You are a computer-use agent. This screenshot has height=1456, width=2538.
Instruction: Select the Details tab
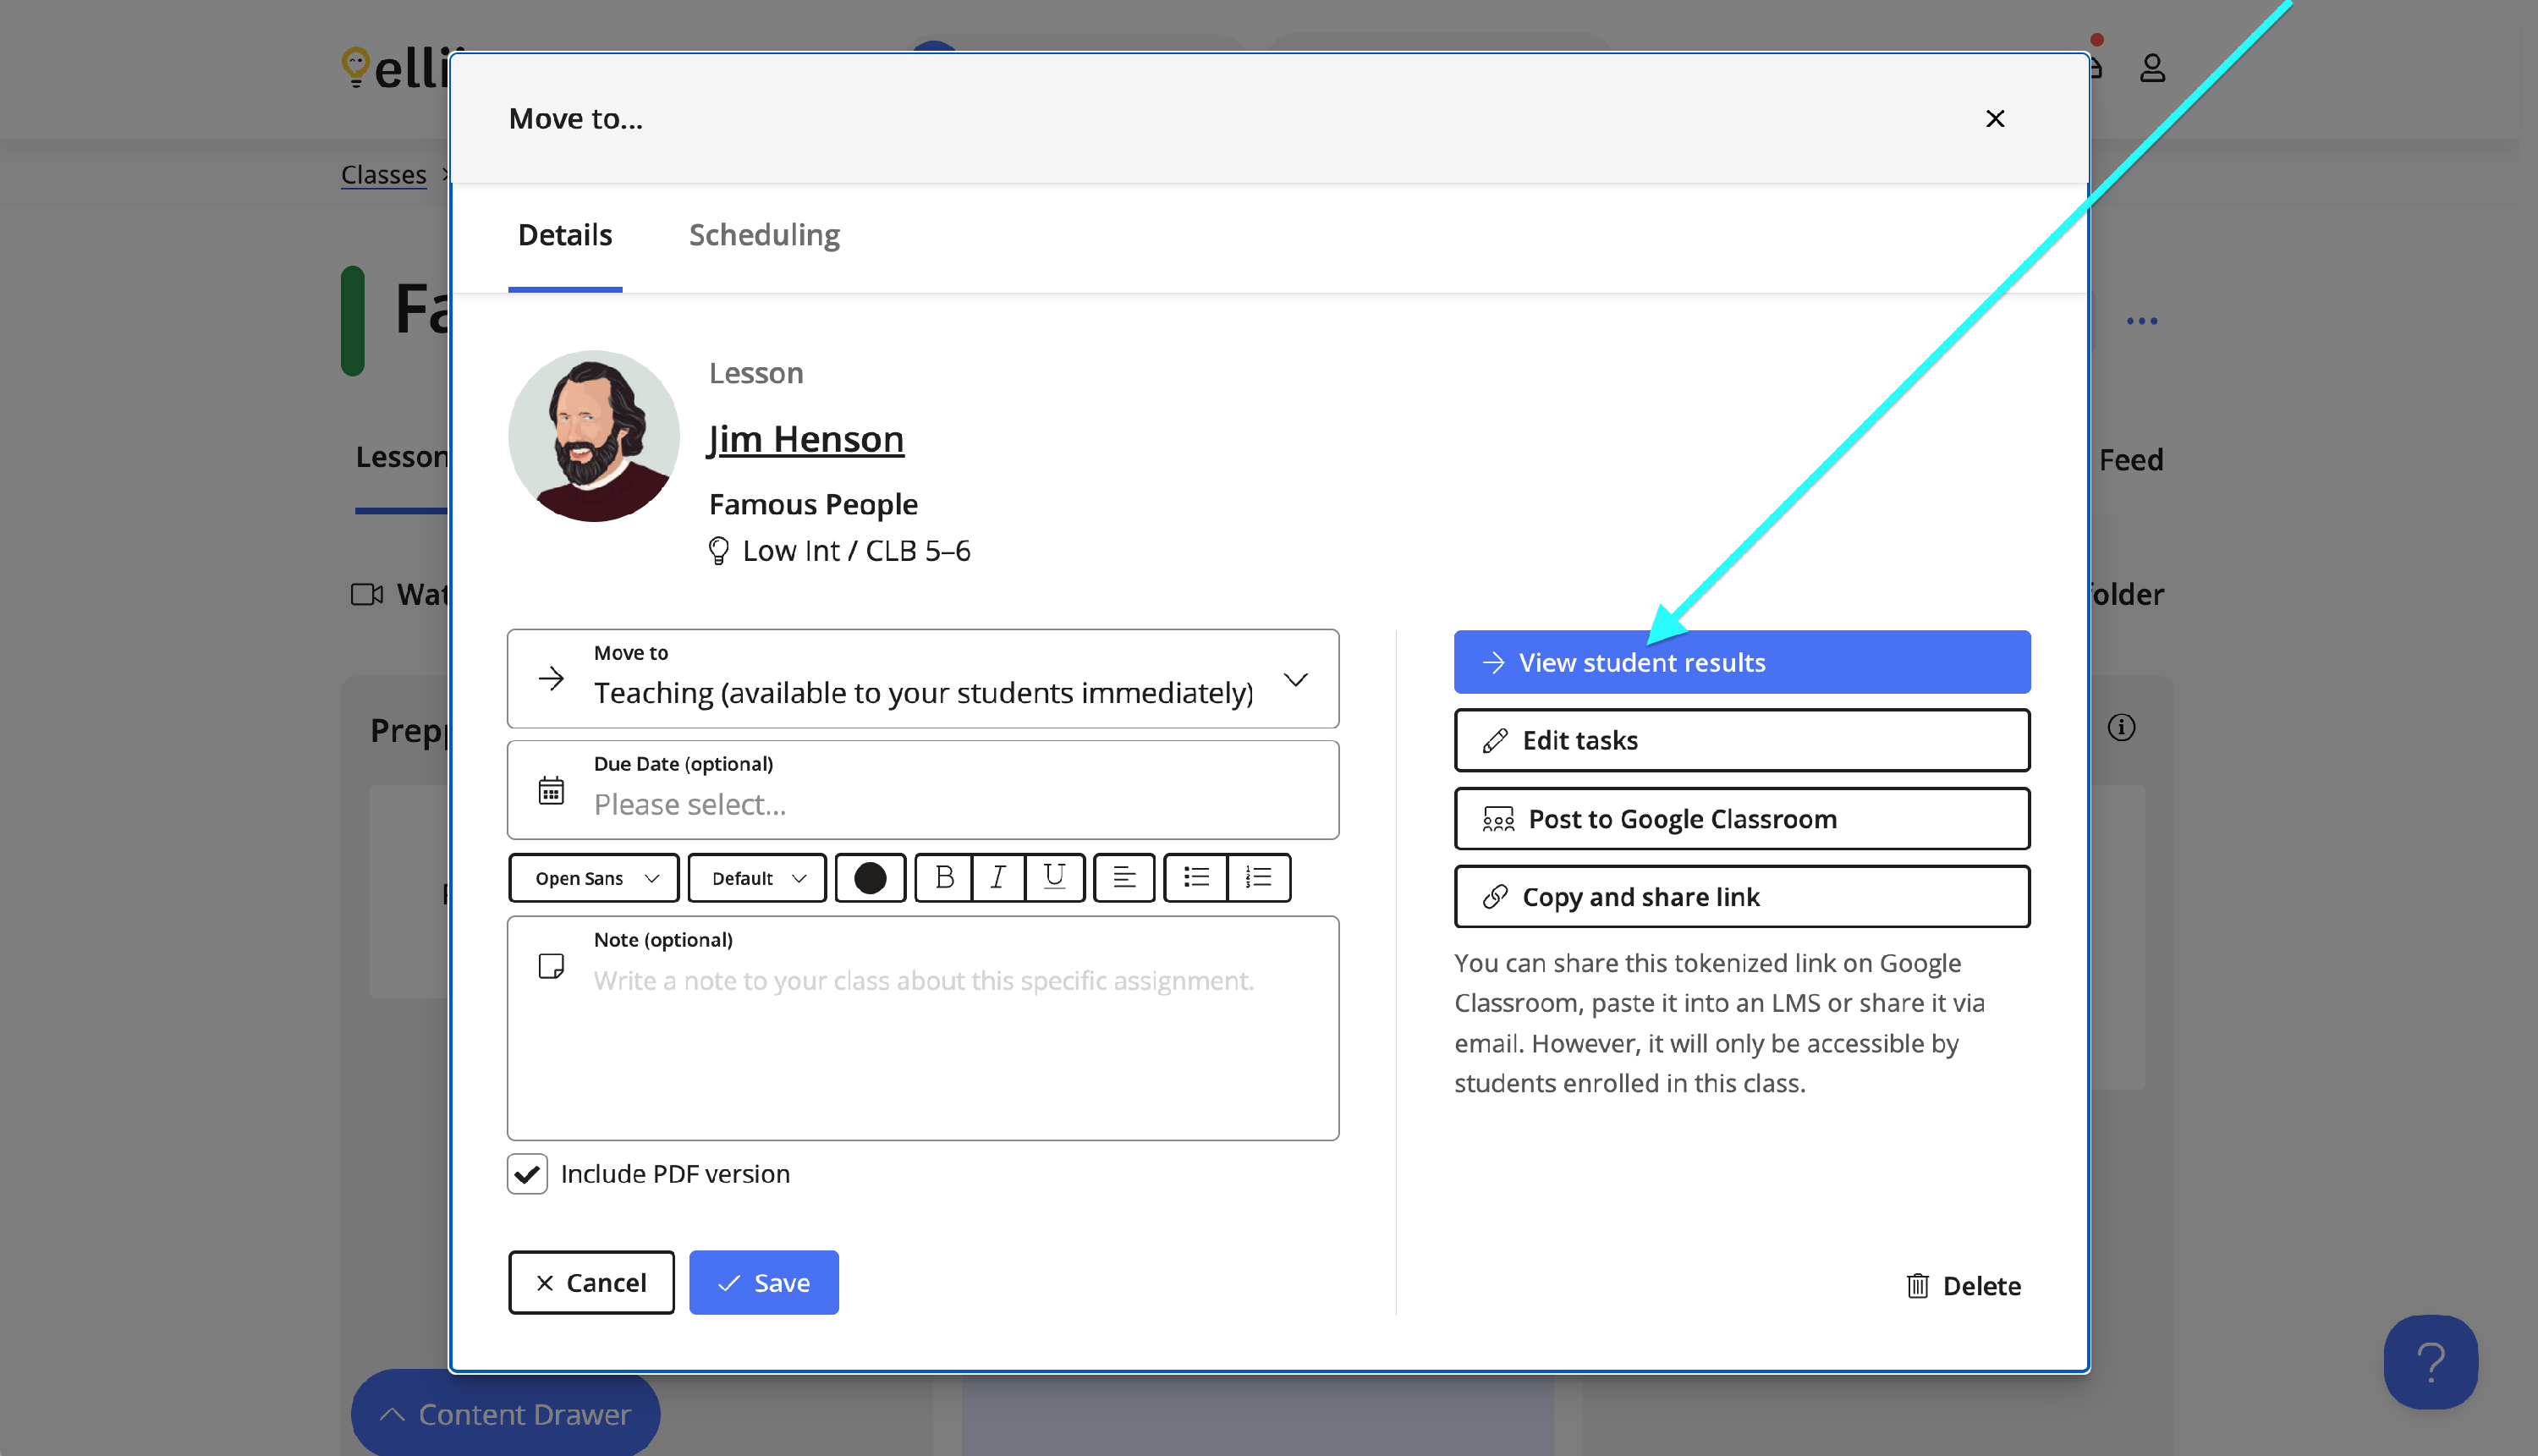tap(564, 235)
